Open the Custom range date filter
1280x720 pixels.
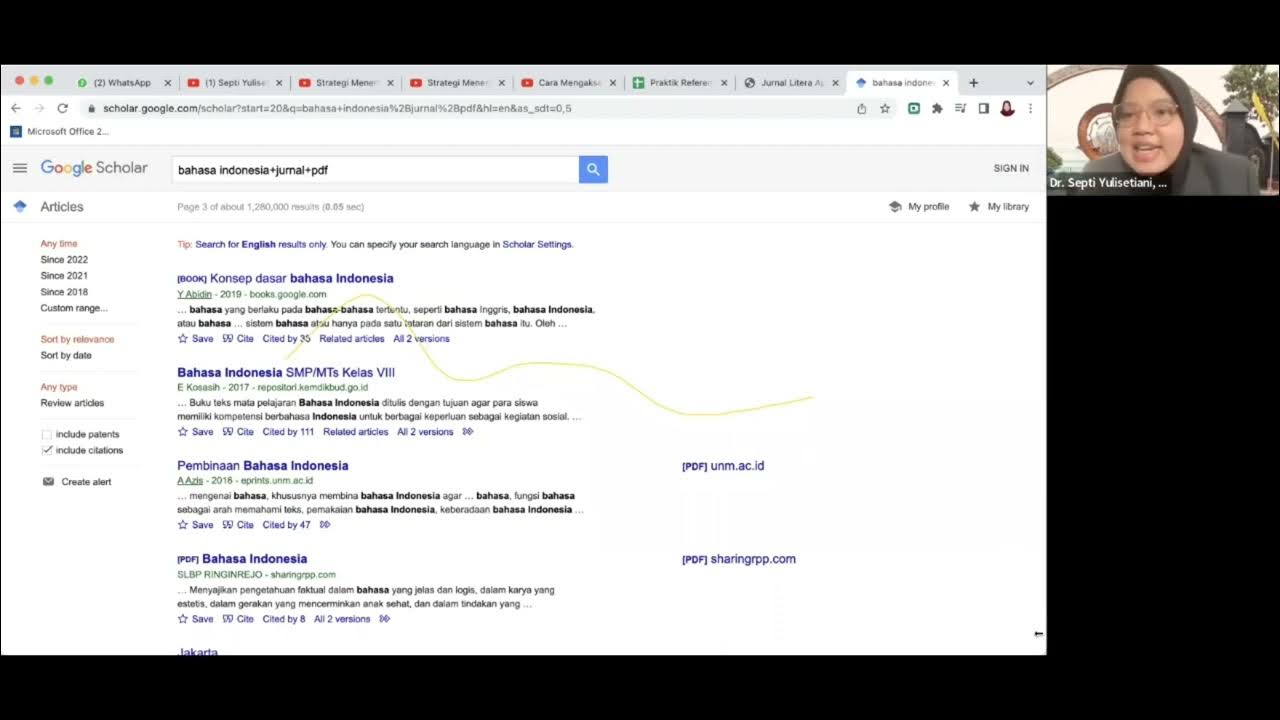(74, 308)
